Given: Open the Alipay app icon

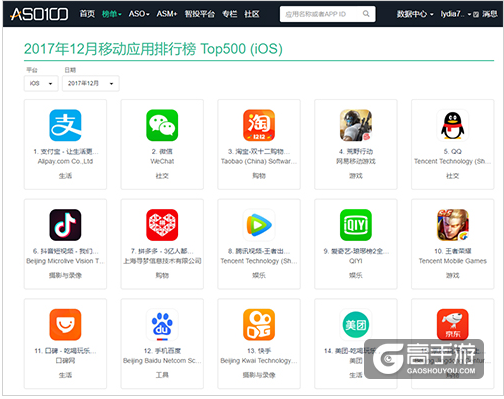Looking at the screenshot, I should pos(65,125).
